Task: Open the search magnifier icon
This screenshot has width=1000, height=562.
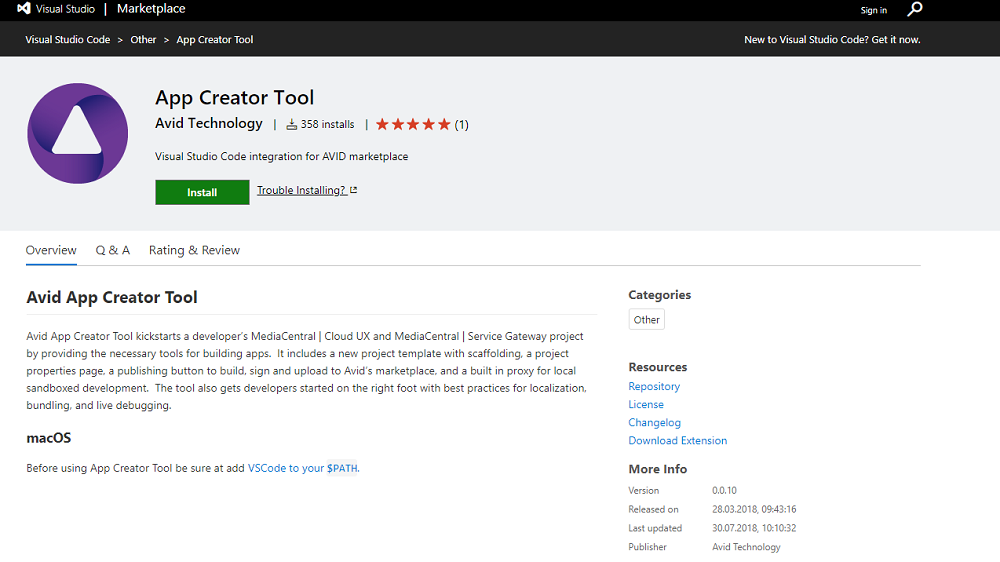Action: point(914,9)
